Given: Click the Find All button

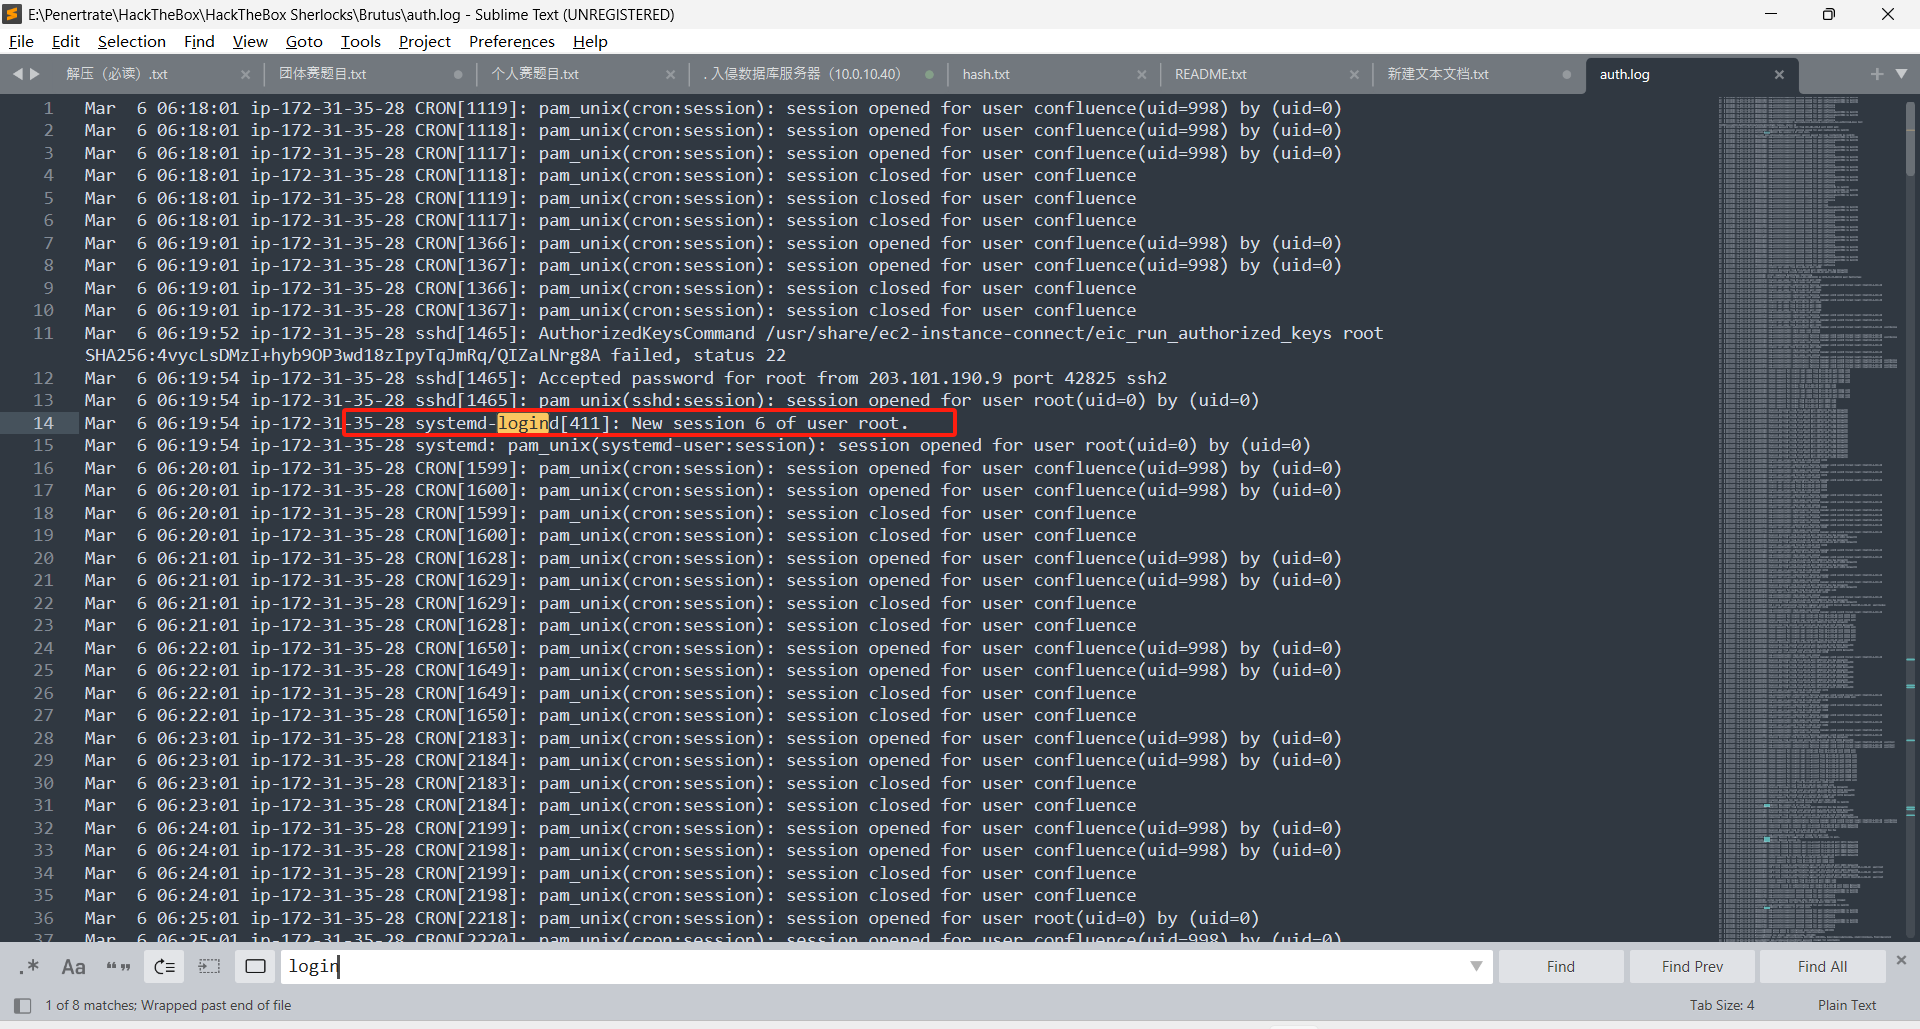Looking at the screenshot, I should [1821, 966].
